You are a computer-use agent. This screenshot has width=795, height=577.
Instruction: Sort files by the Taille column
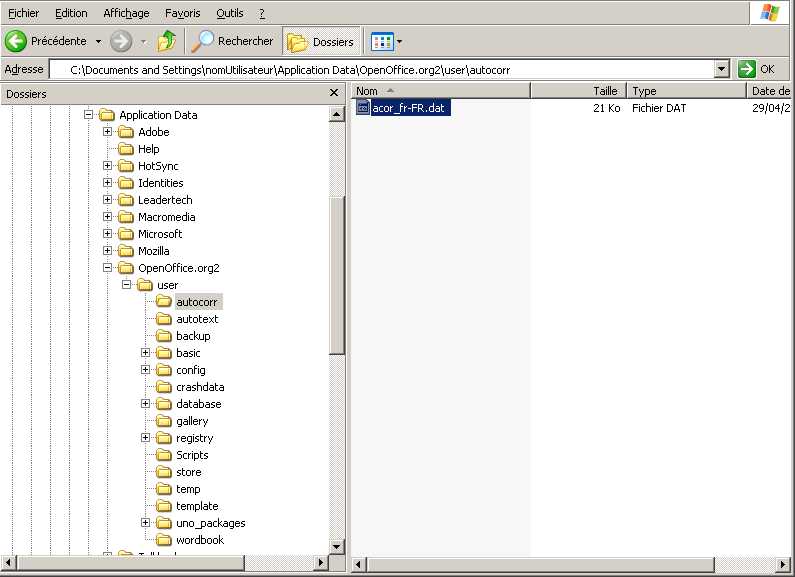(x=579, y=91)
